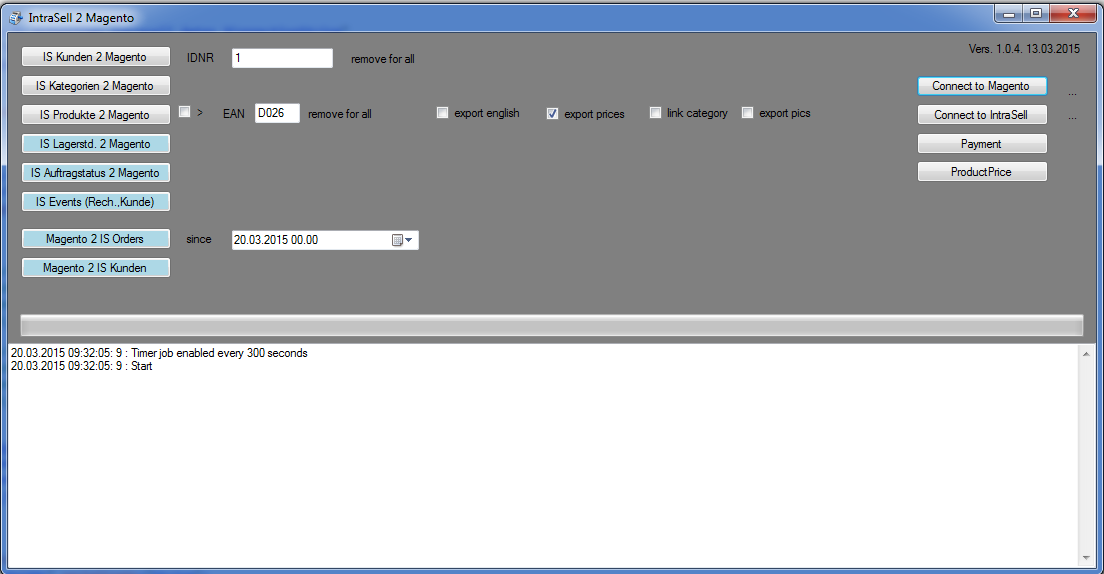1104x574 pixels.
Task: Click IS Auftragstatus 2 Magento button
Action: [96, 173]
